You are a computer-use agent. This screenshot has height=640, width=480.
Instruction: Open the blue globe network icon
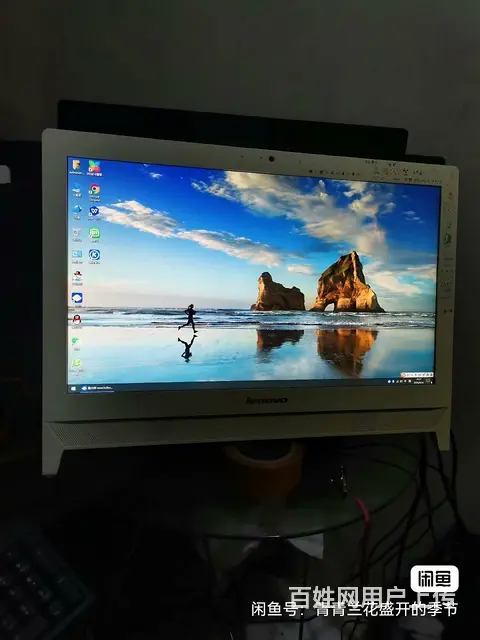click(x=77, y=212)
